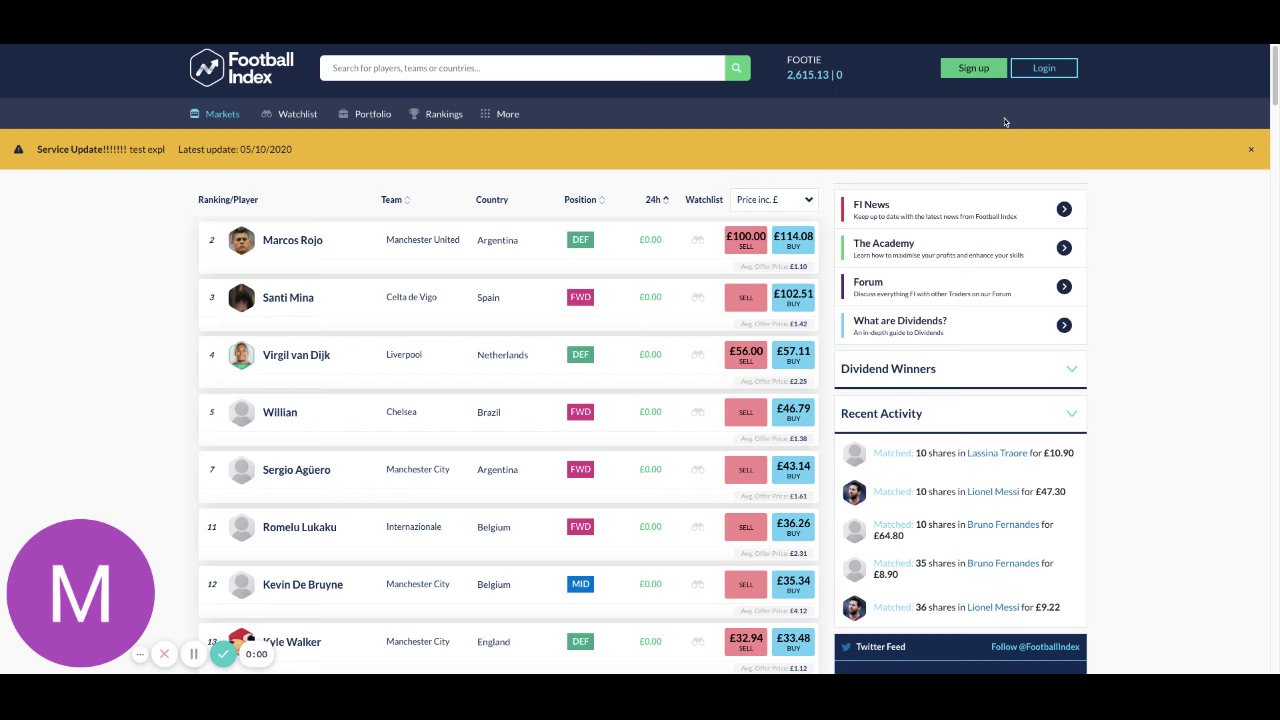Expand the Dividend Winners section

click(1072, 369)
